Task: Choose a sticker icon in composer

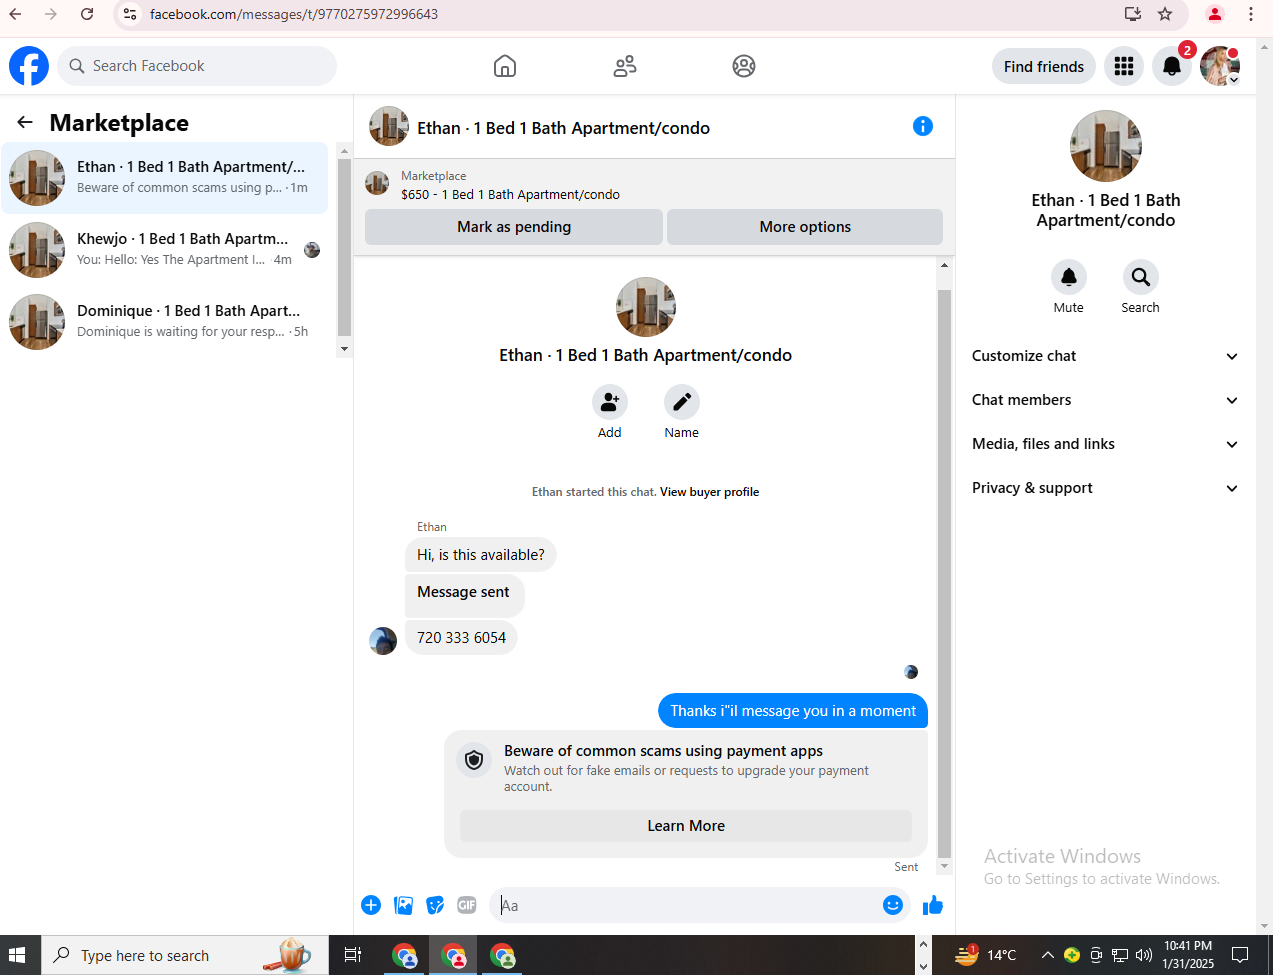Action: point(435,905)
